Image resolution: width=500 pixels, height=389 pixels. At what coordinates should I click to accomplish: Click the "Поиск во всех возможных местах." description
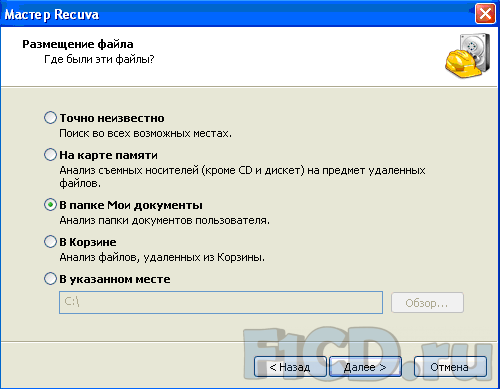click(x=145, y=133)
